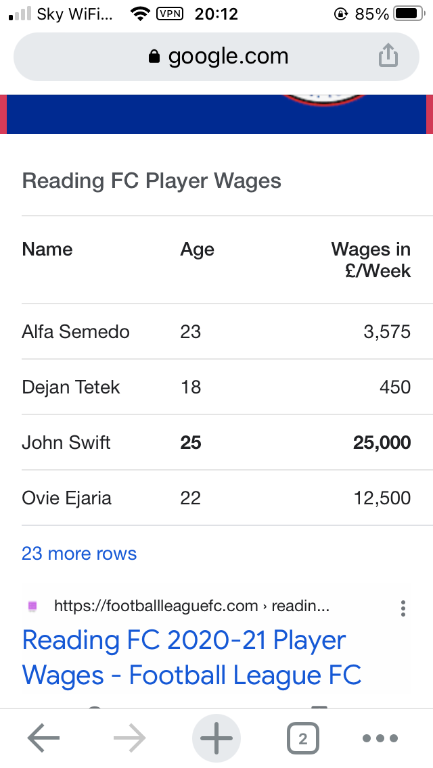This screenshot has height=768, width=433.
Task: Tap the blue banner image at top
Action: coord(216,114)
